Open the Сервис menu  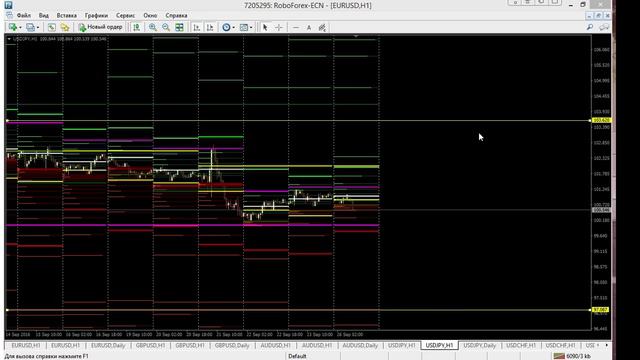pyautogui.click(x=125, y=16)
